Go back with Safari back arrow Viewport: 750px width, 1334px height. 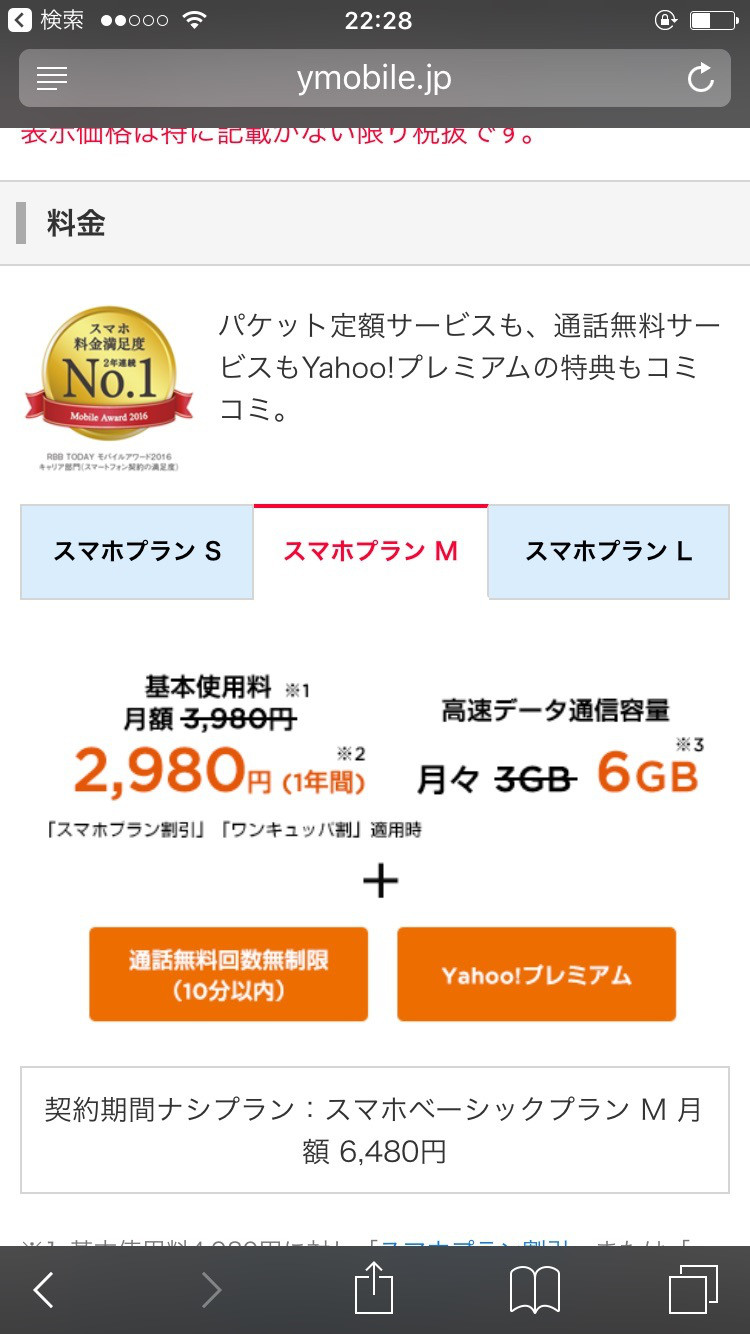43,1290
